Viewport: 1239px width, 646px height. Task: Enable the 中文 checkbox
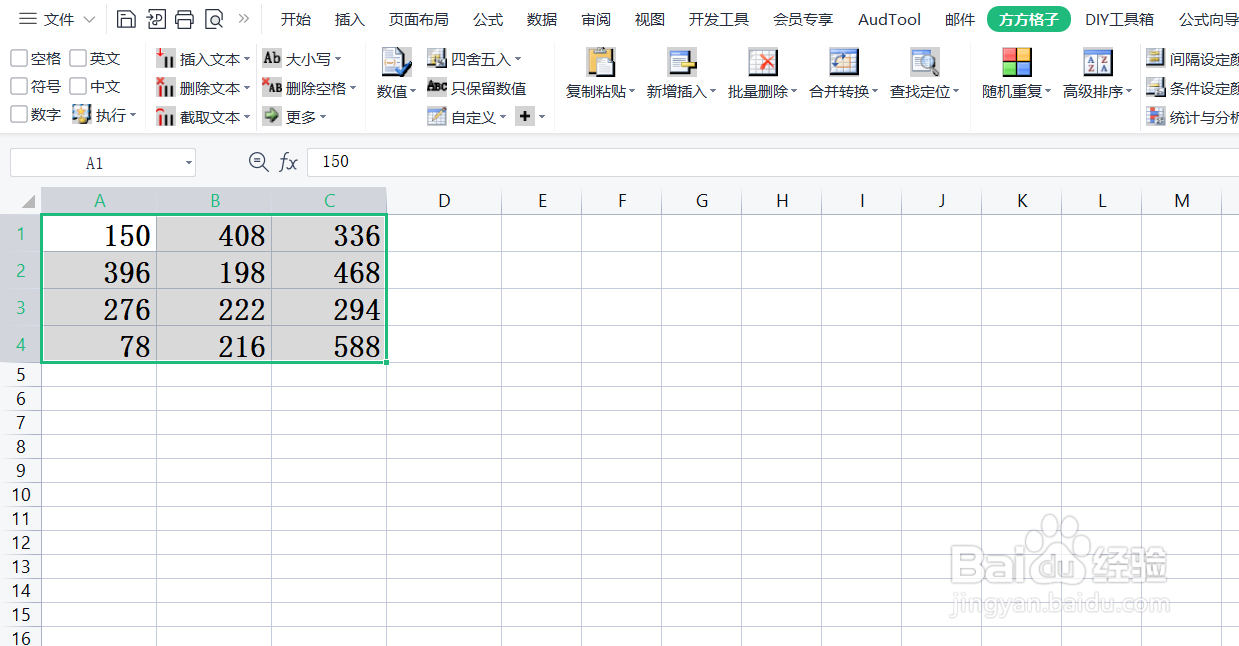pos(78,87)
